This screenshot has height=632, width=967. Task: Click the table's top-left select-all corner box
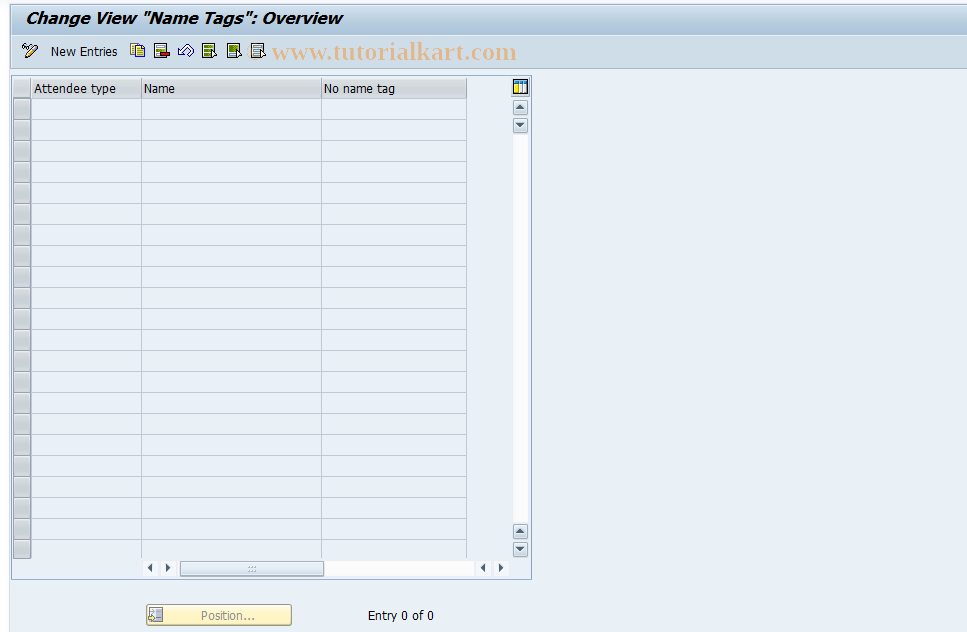22,88
